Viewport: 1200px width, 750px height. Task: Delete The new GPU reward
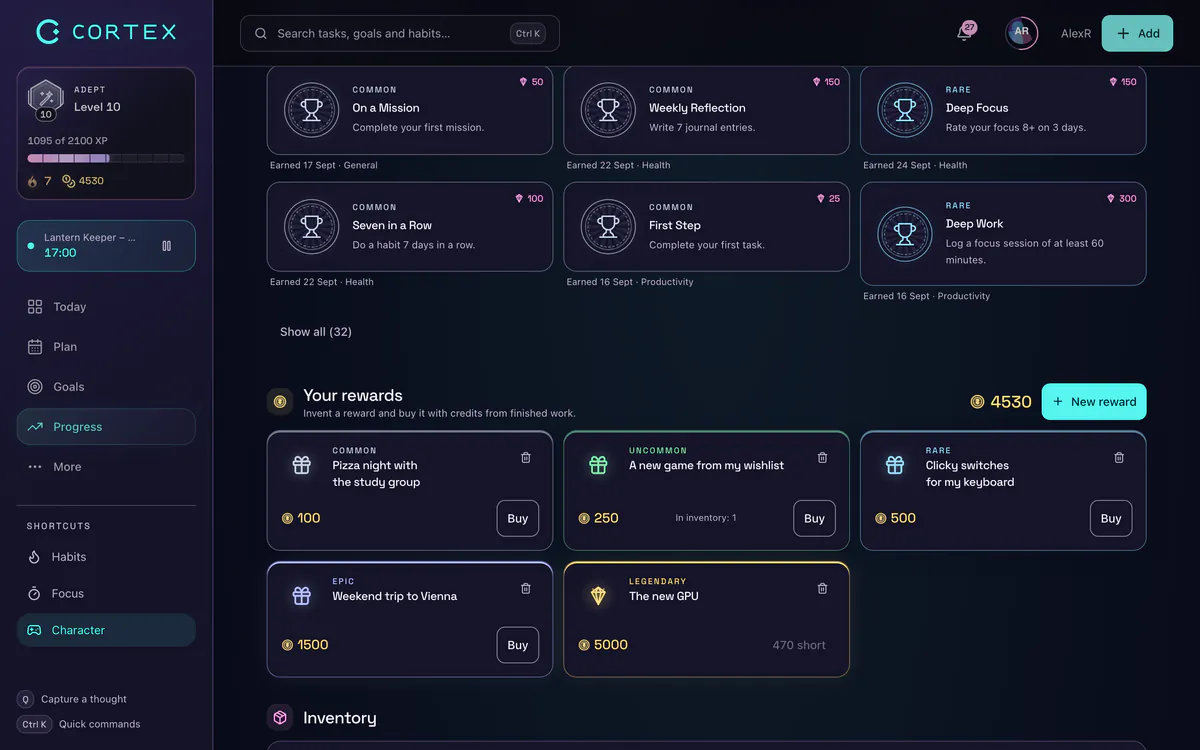(823, 589)
